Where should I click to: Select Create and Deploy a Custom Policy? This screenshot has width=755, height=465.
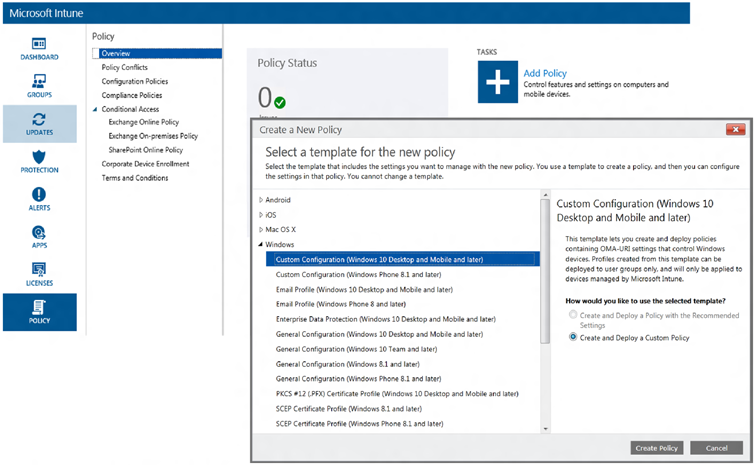[573, 337]
